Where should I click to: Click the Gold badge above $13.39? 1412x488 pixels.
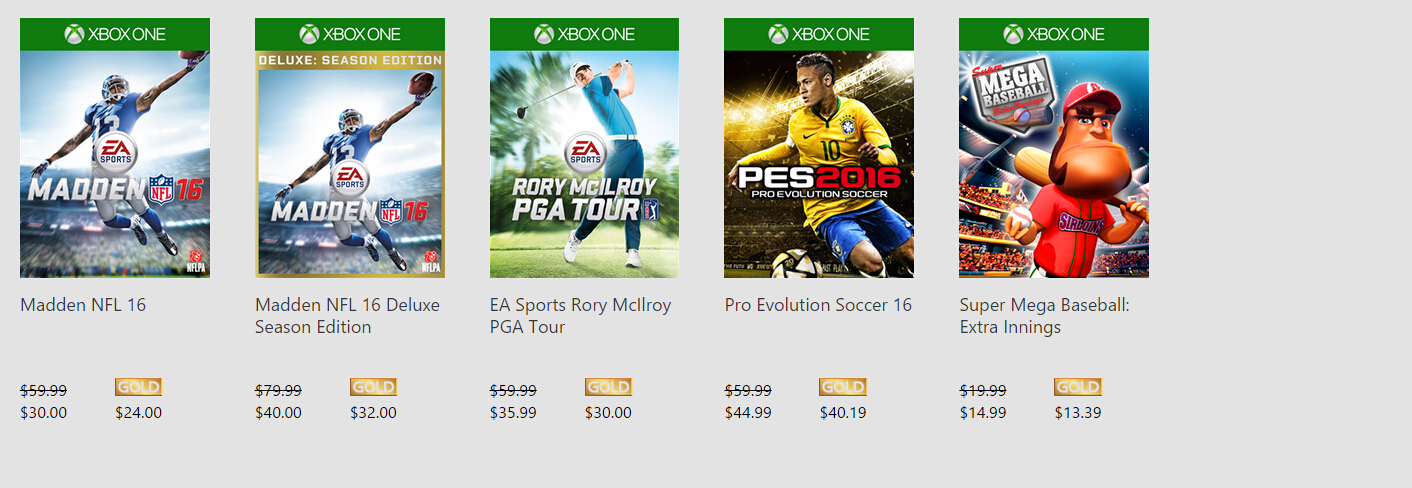[x=1077, y=387]
